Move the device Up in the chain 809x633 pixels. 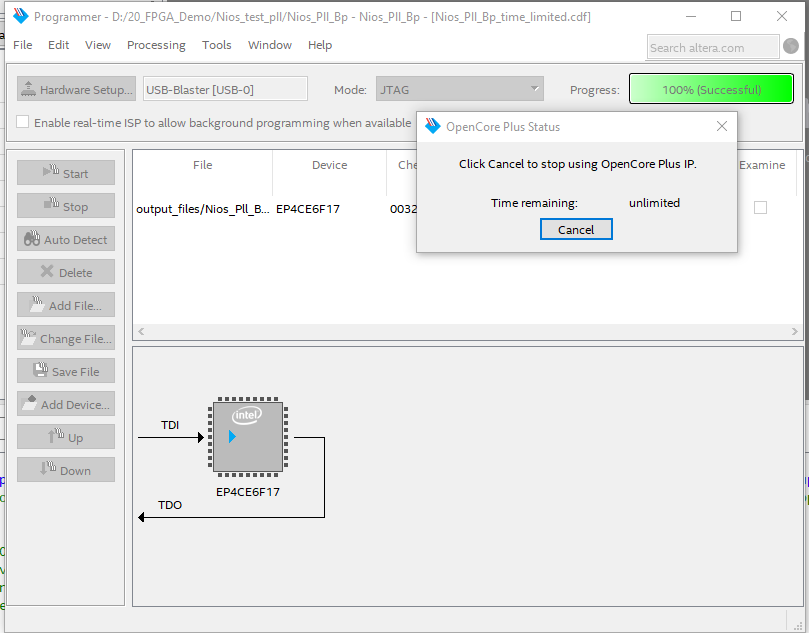coord(66,437)
